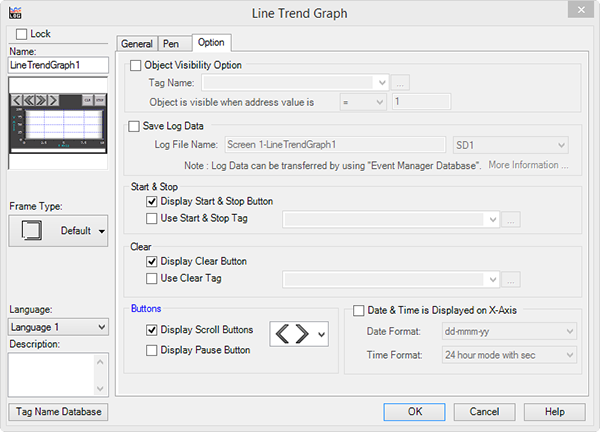Click the Description box scroll down arrow
Screen dimensions: 600x432
point(100,389)
